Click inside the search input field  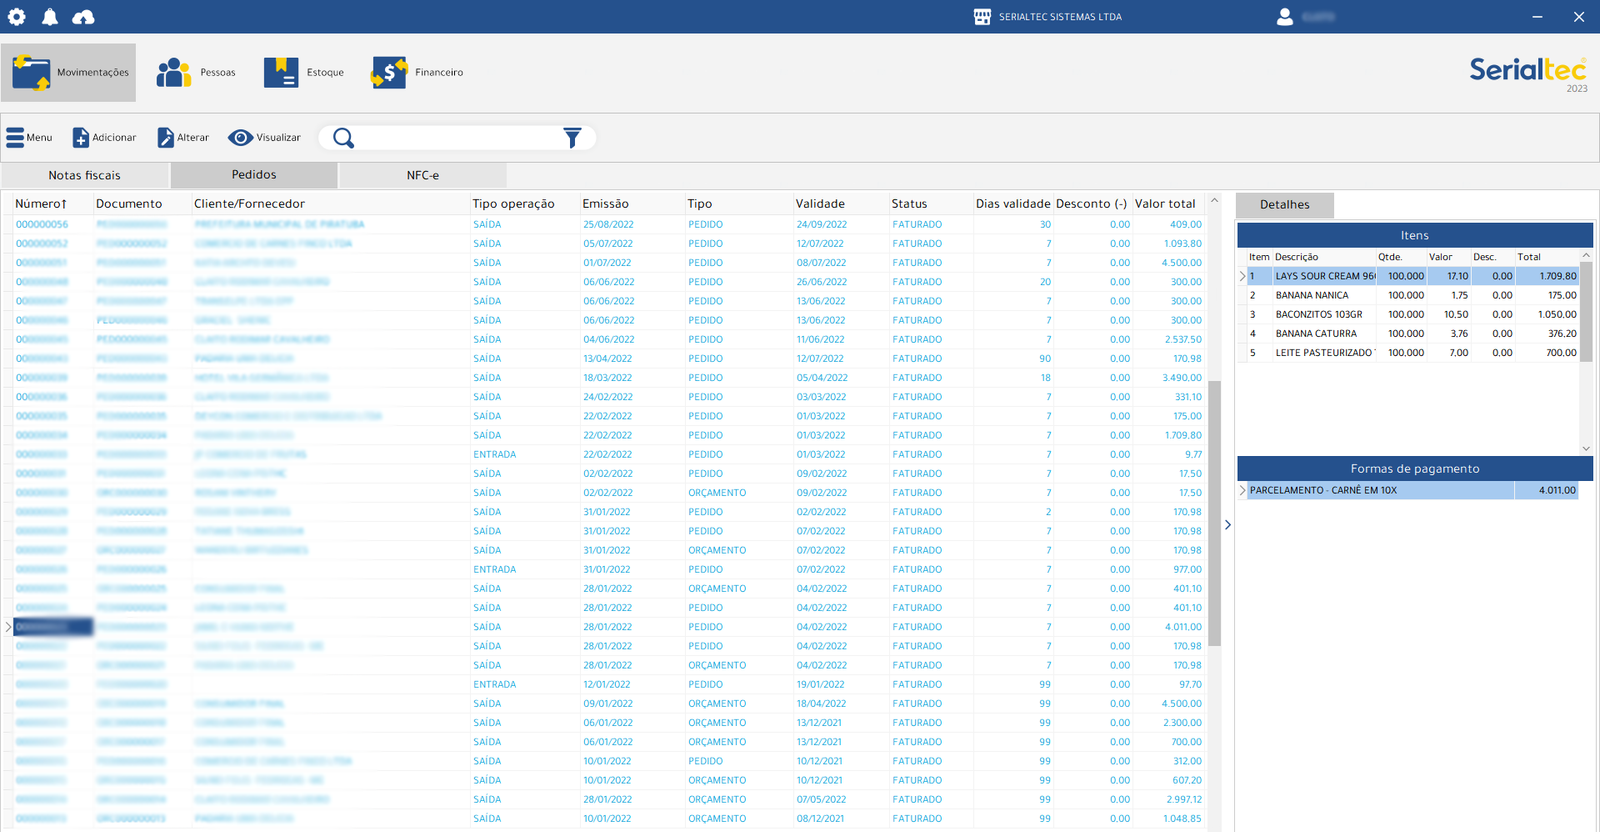(458, 138)
